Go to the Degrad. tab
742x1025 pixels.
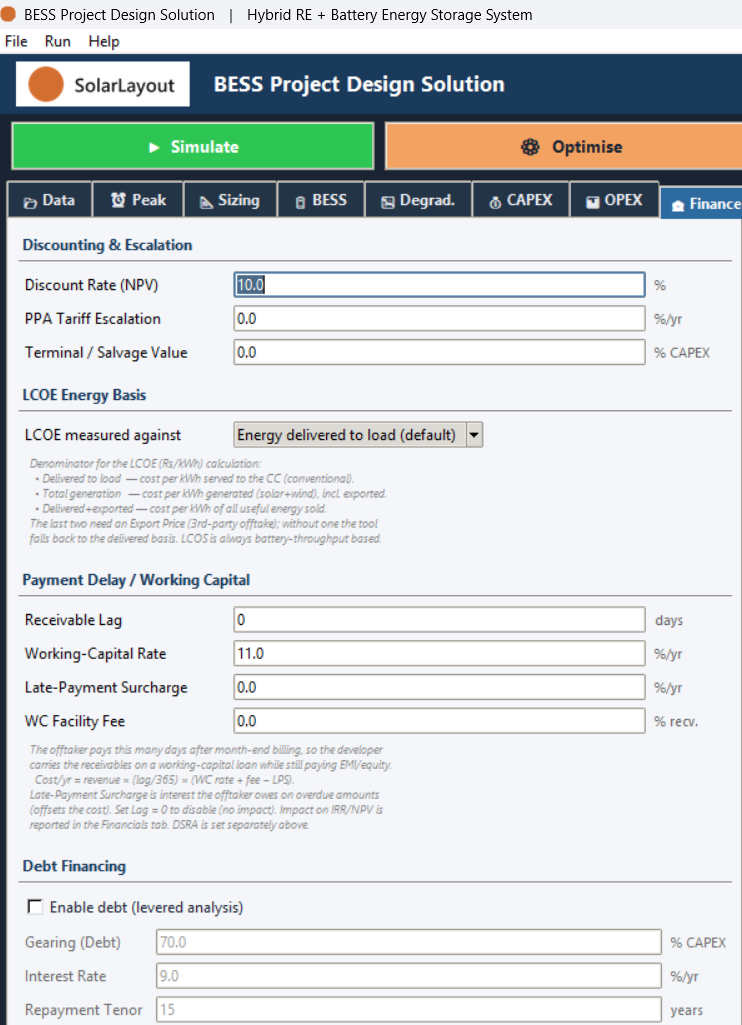(x=418, y=201)
